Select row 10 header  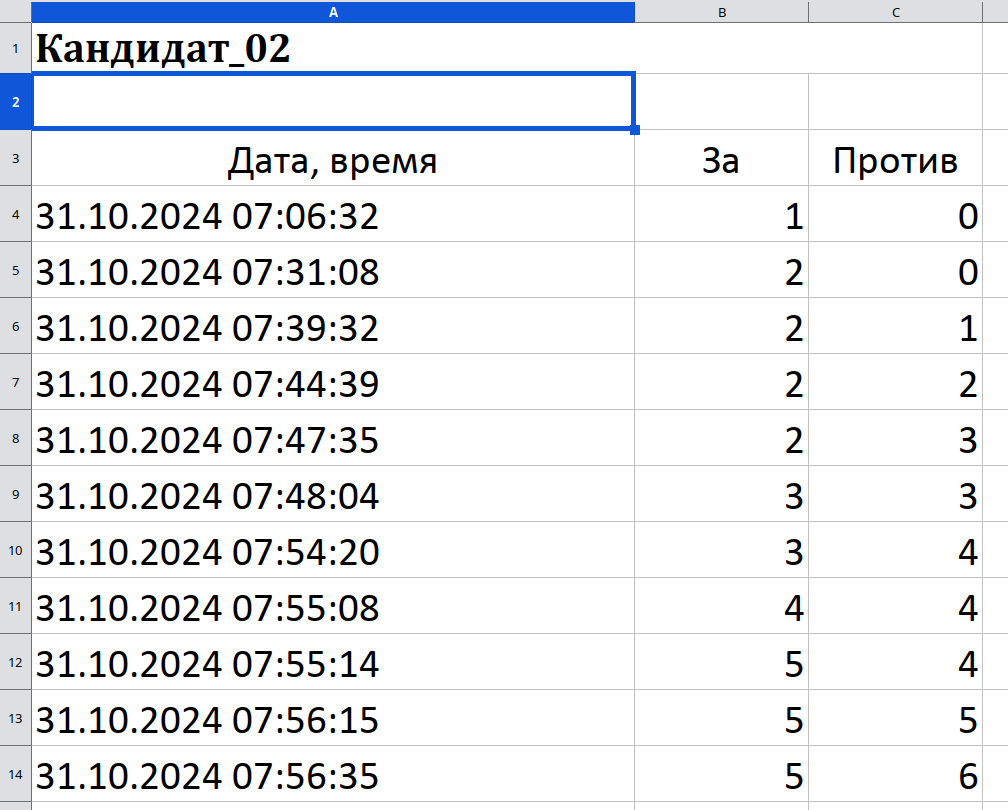(x=15, y=550)
